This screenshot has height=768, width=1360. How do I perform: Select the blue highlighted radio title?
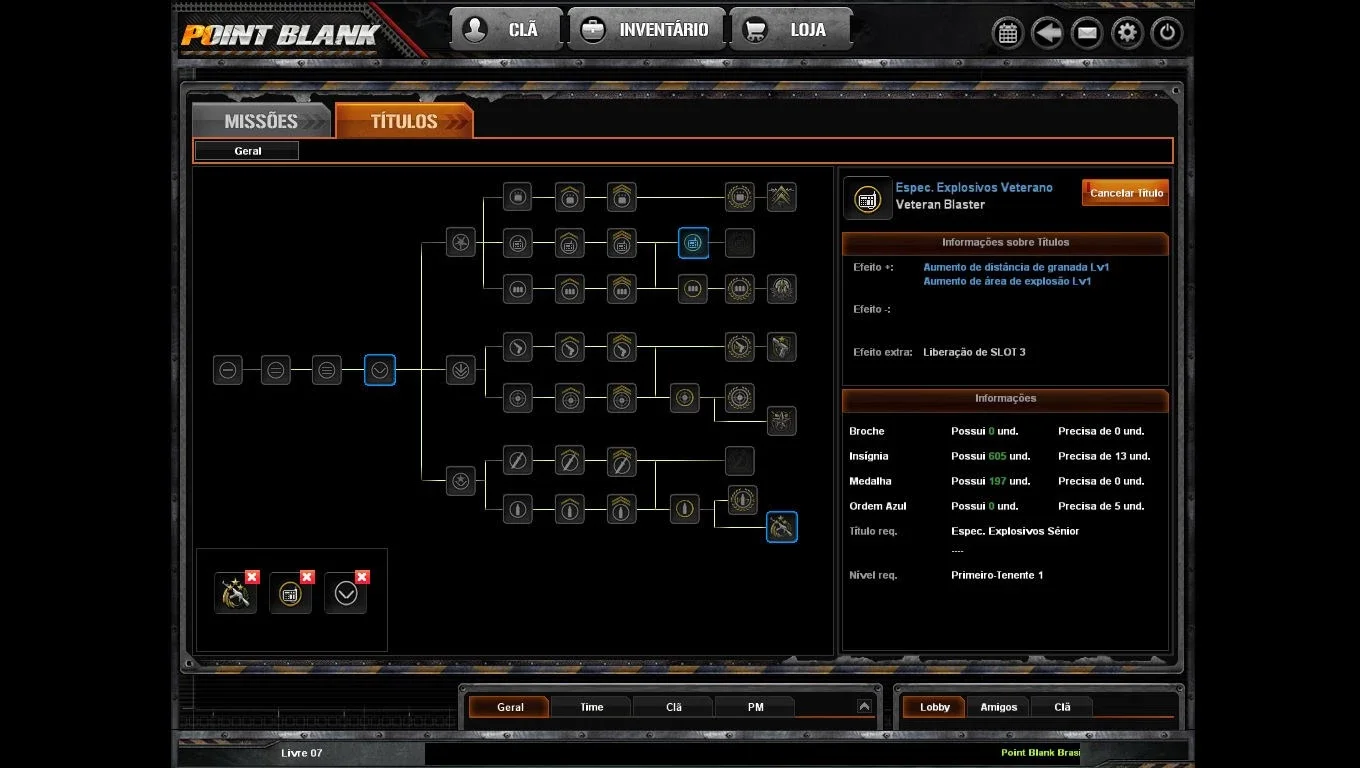[x=694, y=242]
